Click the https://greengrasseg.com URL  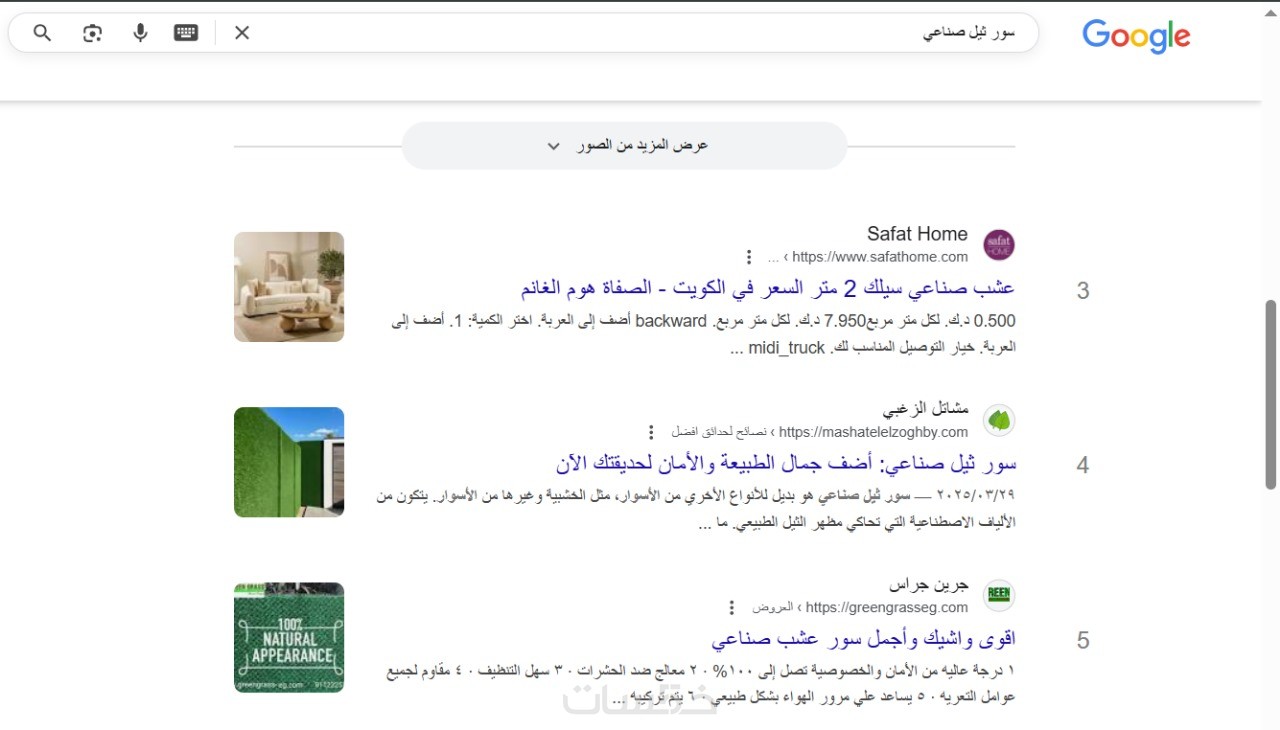(x=886, y=607)
